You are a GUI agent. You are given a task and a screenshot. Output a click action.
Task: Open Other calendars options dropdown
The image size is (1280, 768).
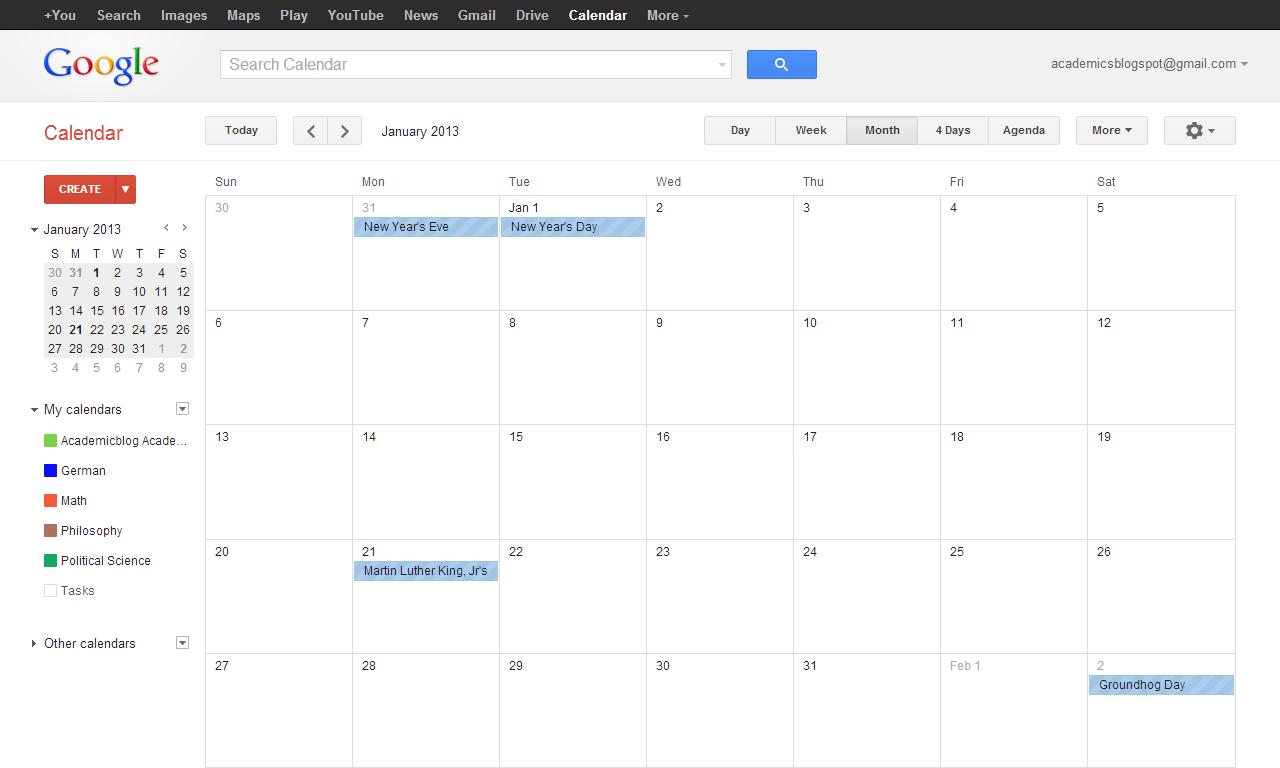click(182, 642)
